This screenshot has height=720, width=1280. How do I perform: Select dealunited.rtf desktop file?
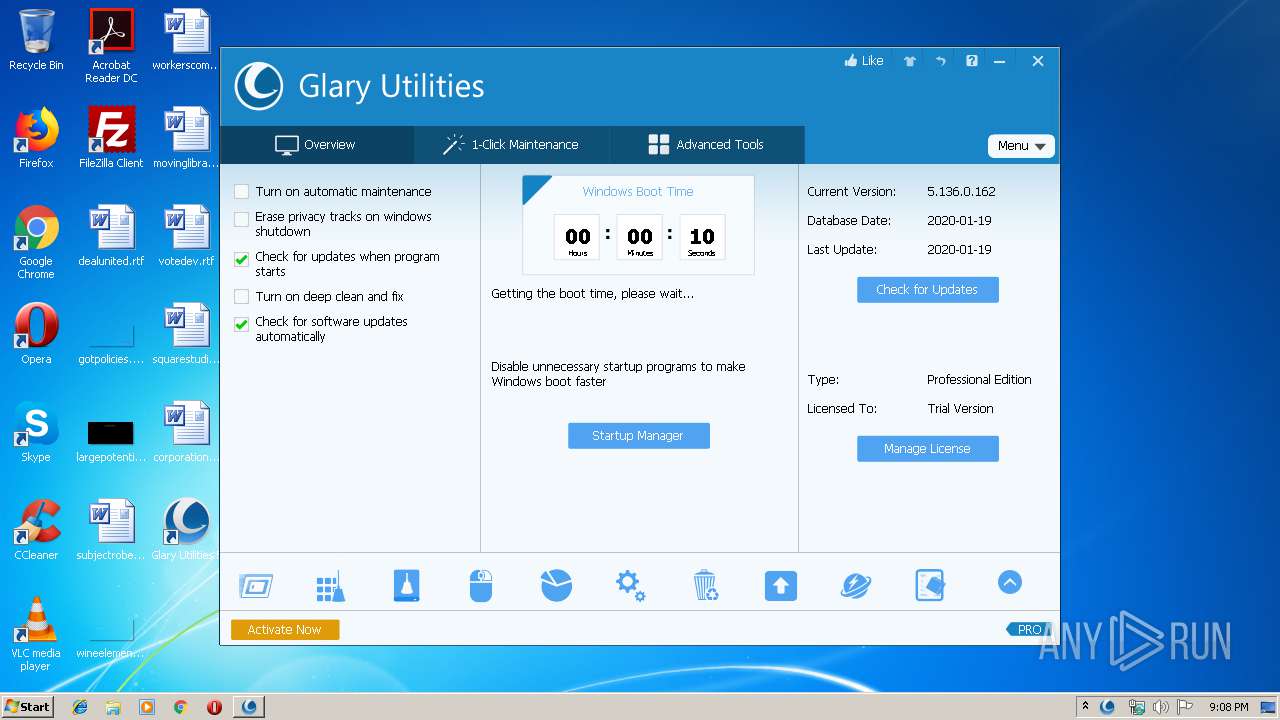point(111,236)
